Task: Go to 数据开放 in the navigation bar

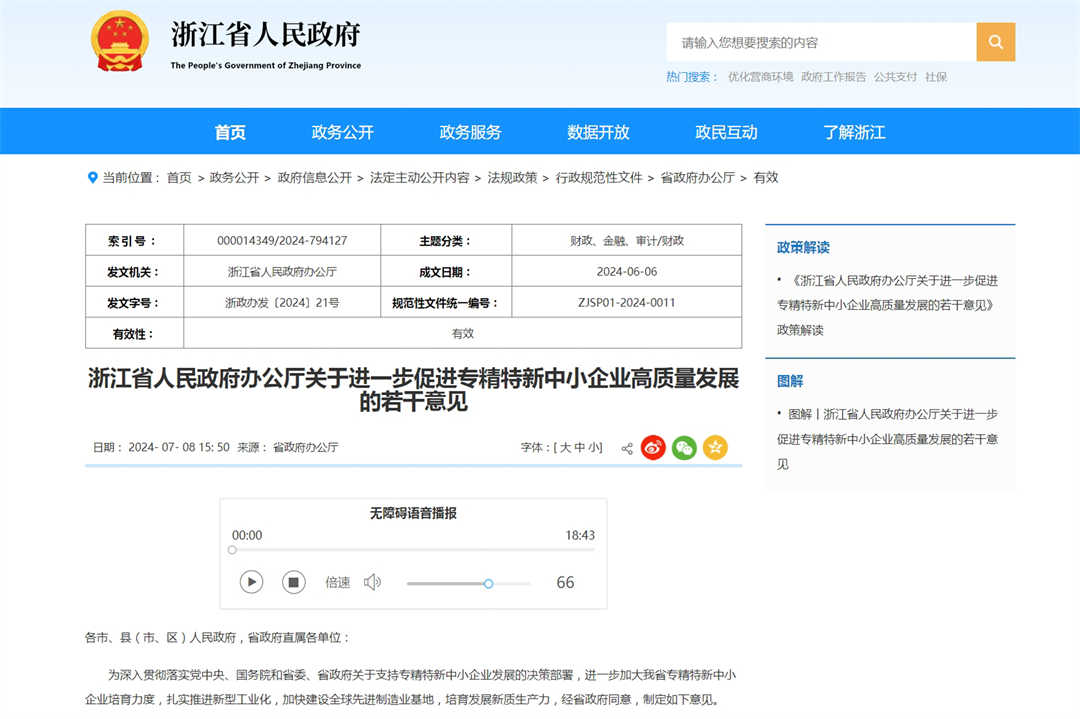Action: 598,132
